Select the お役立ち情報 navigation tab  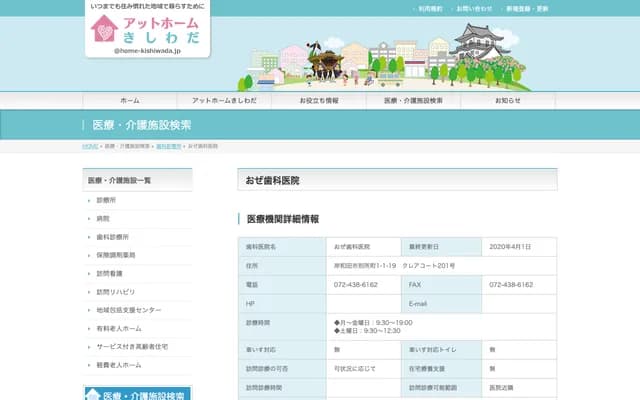319,101
